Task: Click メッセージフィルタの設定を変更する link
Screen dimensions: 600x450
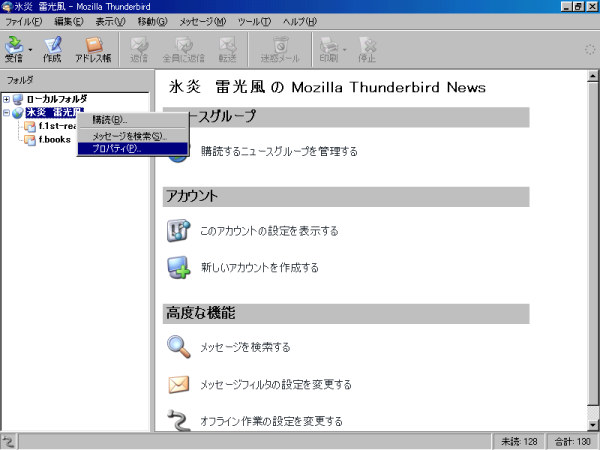Action: [x=276, y=384]
